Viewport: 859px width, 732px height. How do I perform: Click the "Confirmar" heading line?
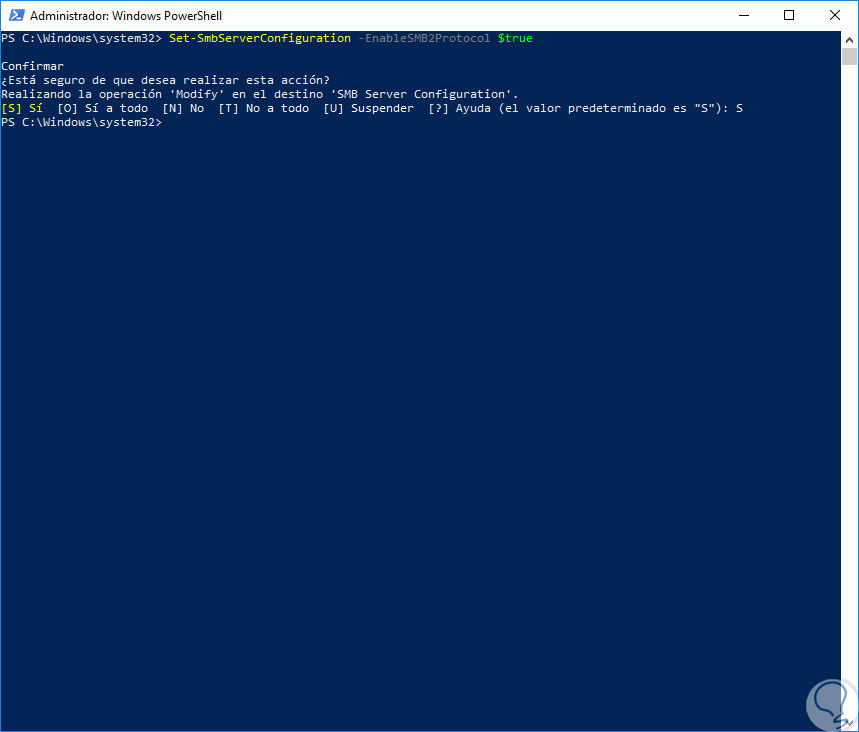[x=33, y=66]
